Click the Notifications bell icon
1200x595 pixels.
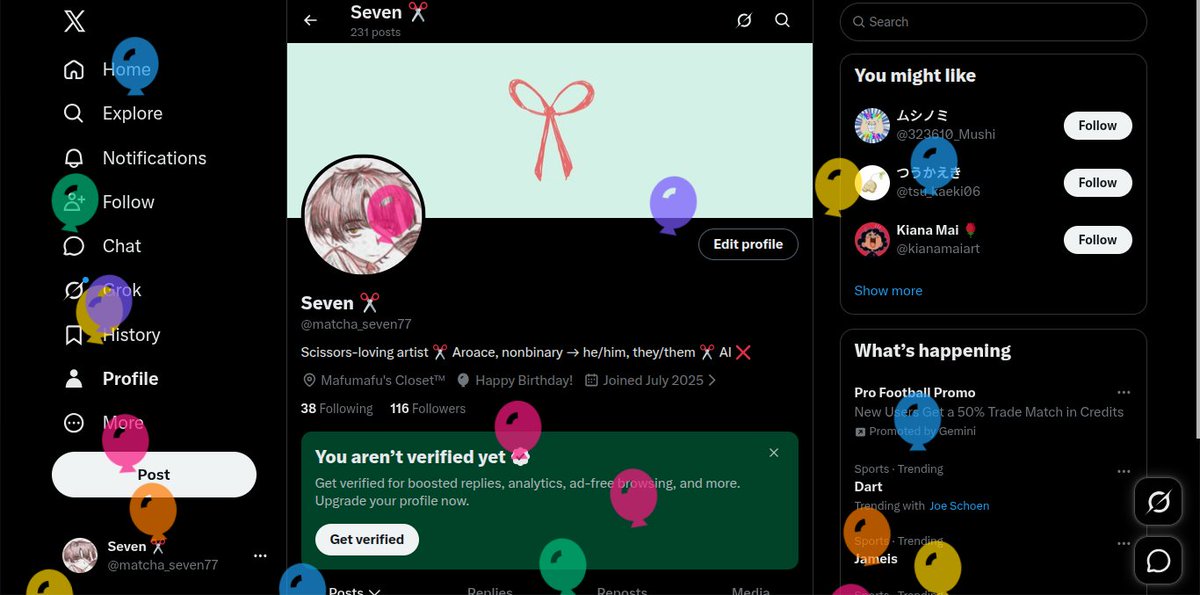click(74, 158)
